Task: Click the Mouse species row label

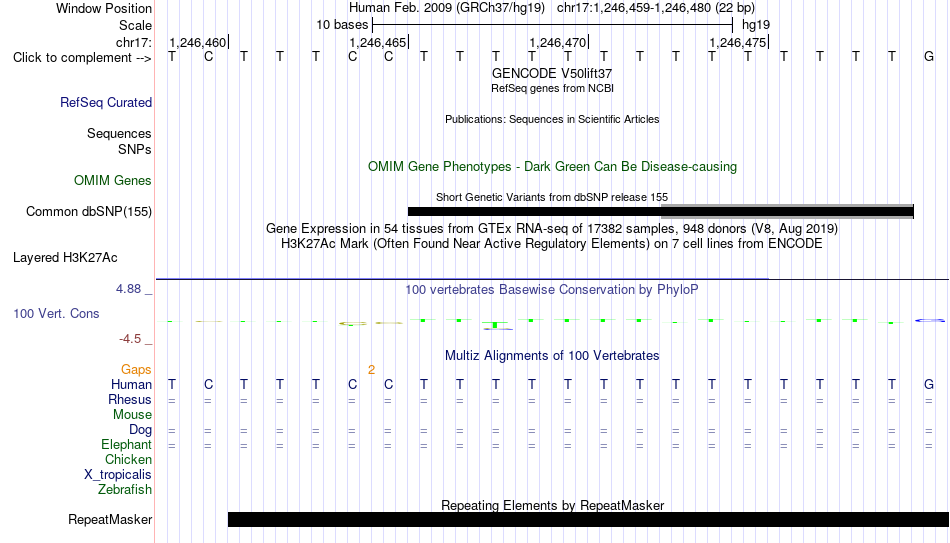Action: click(x=132, y=415)
